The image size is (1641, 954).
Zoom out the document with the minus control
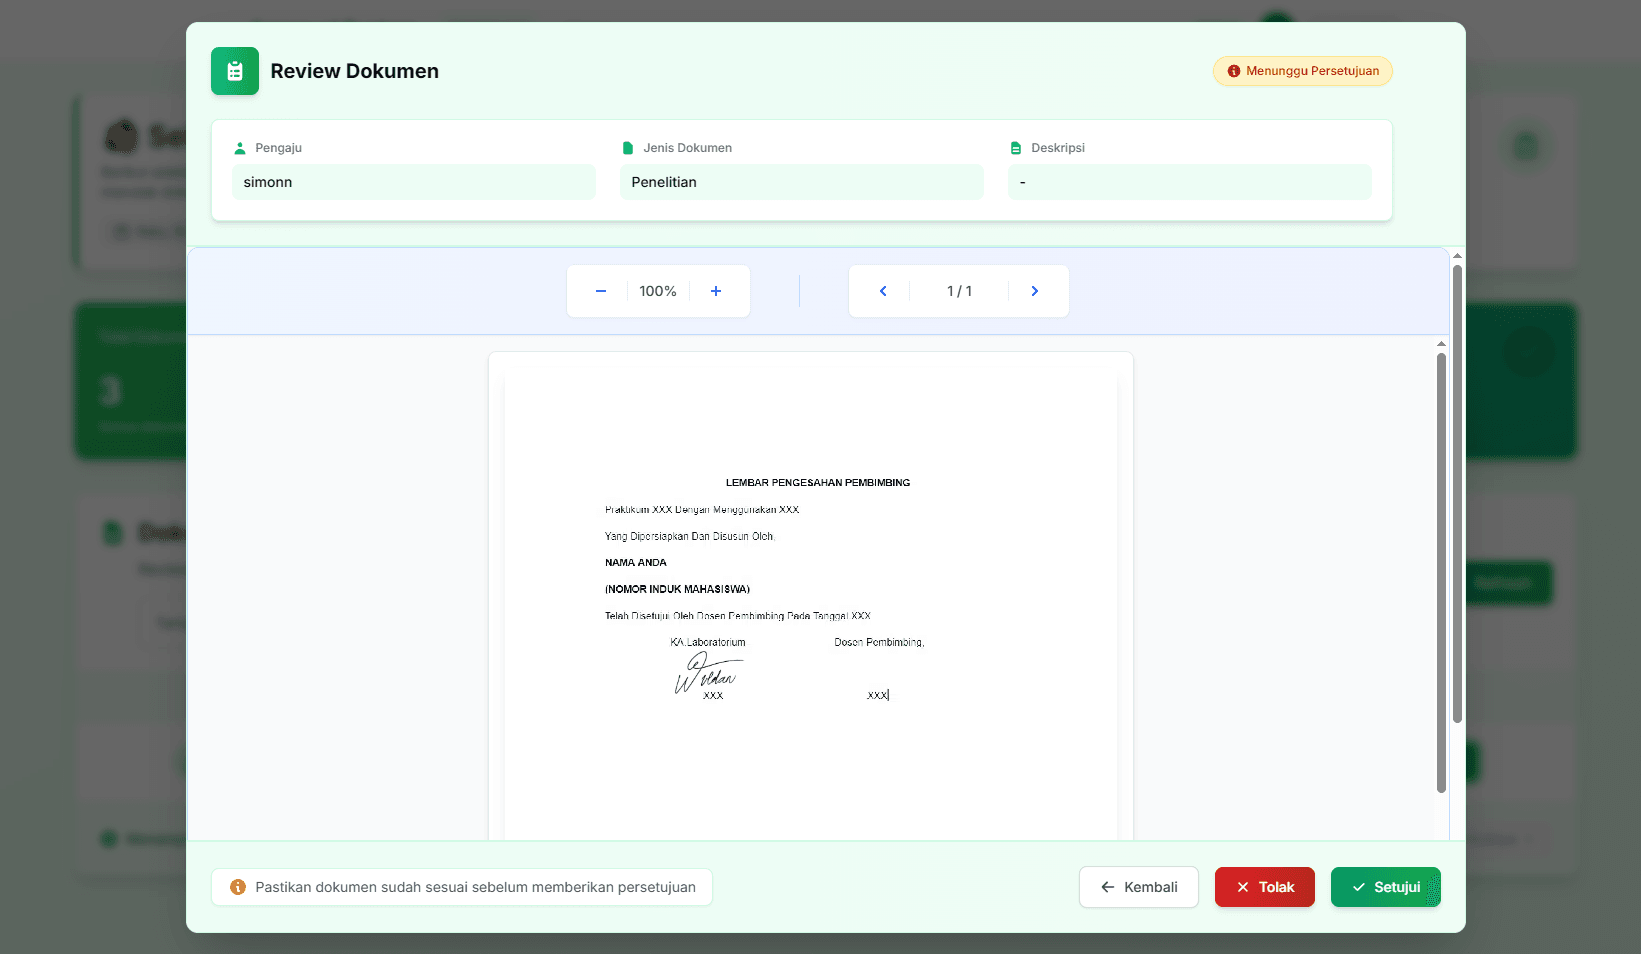pyautogui.click(x=600, y=291)
